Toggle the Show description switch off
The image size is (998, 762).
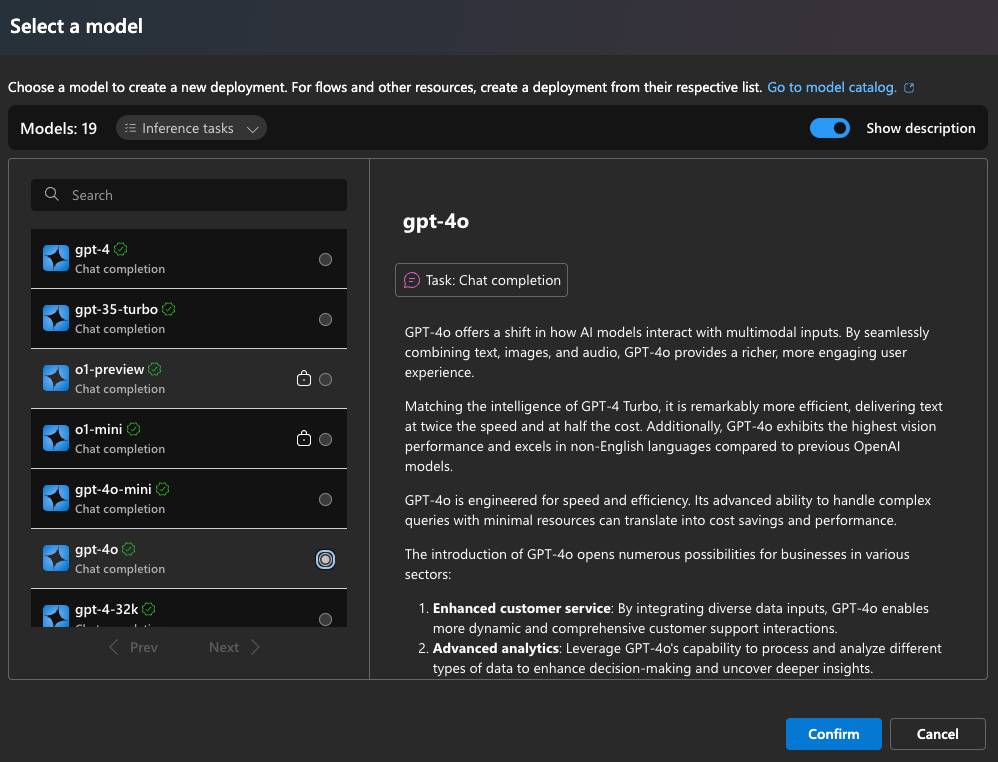click(829, 128)
